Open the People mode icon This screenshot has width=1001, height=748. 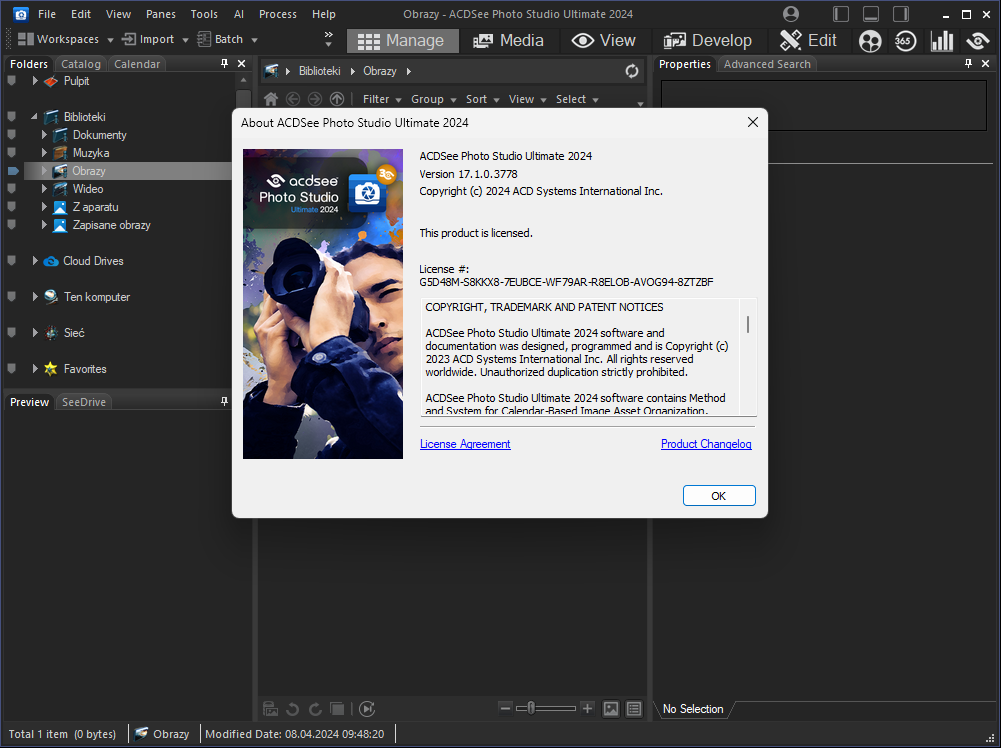click(869, 41)
